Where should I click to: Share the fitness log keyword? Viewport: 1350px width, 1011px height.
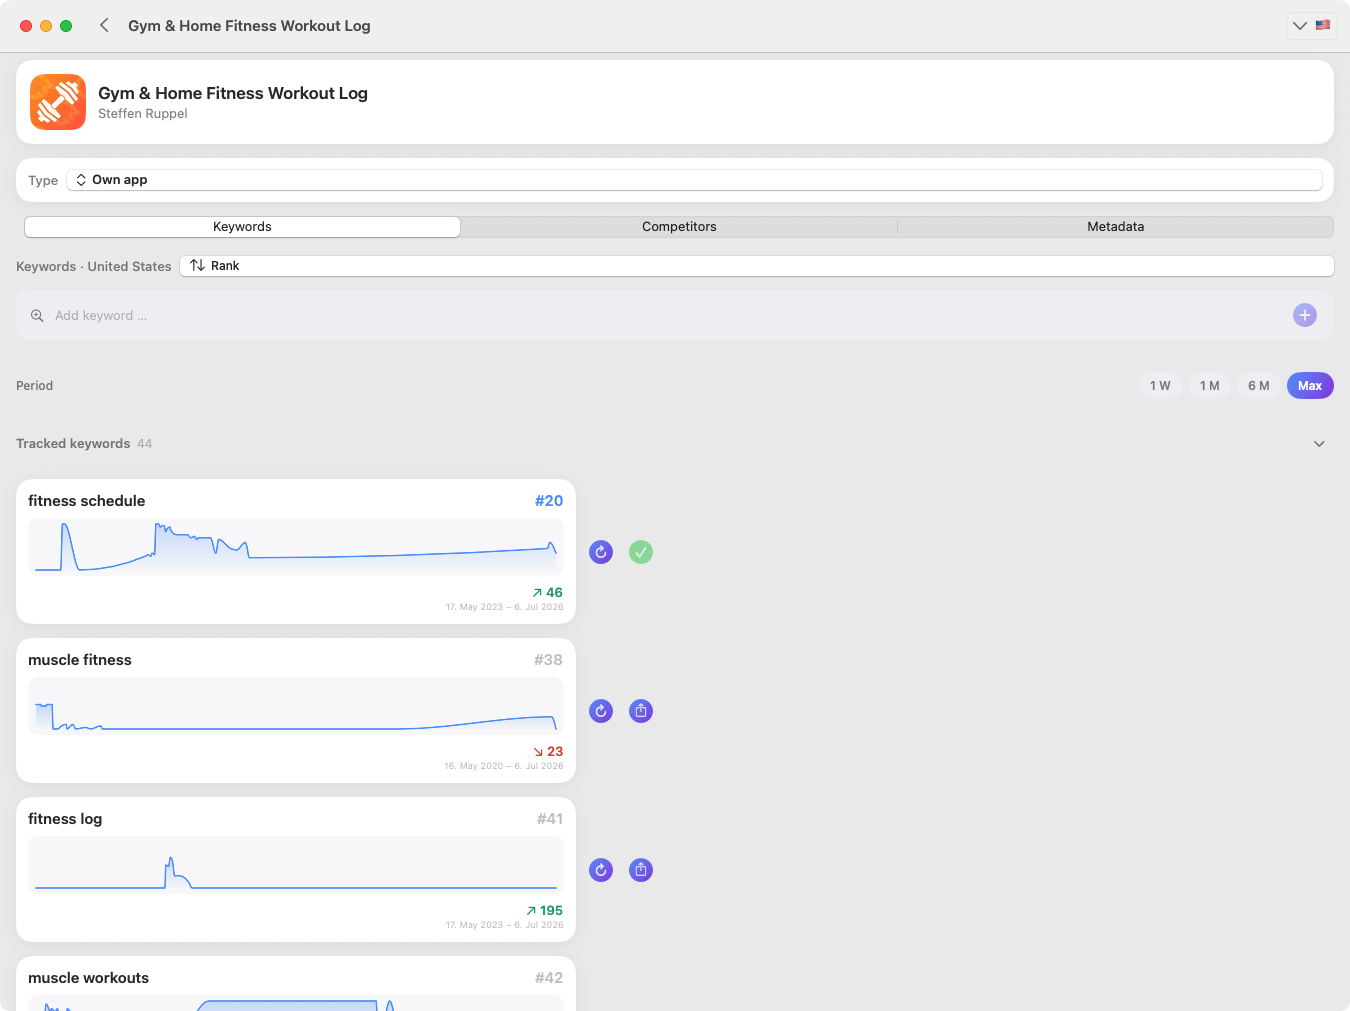pyautogui.click(x=641, y=870)
